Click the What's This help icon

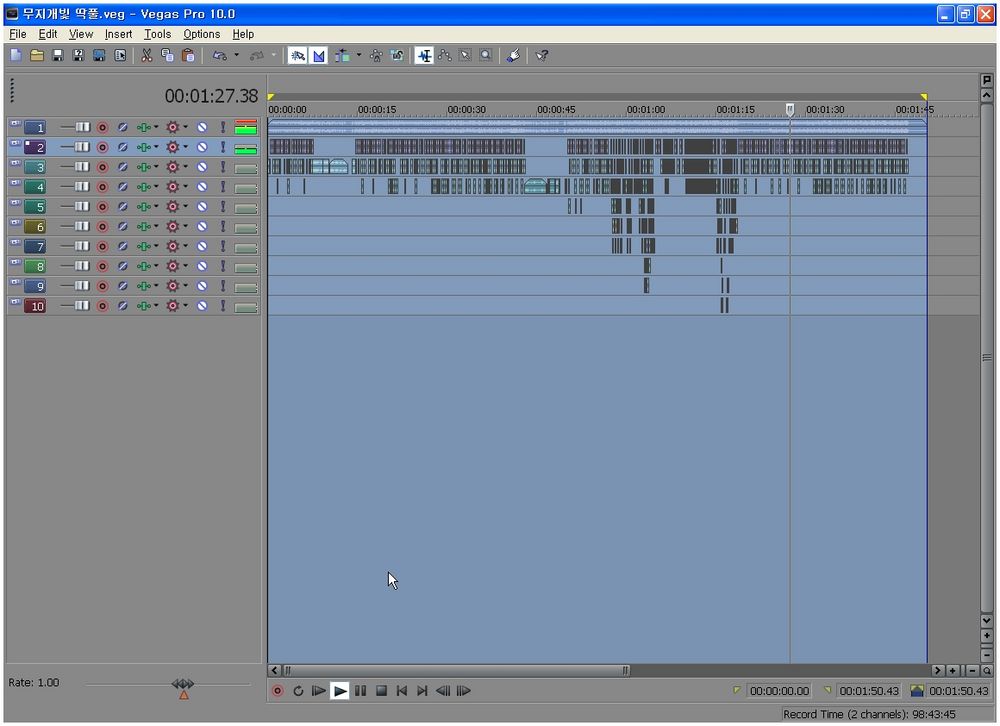click(541, 56)
